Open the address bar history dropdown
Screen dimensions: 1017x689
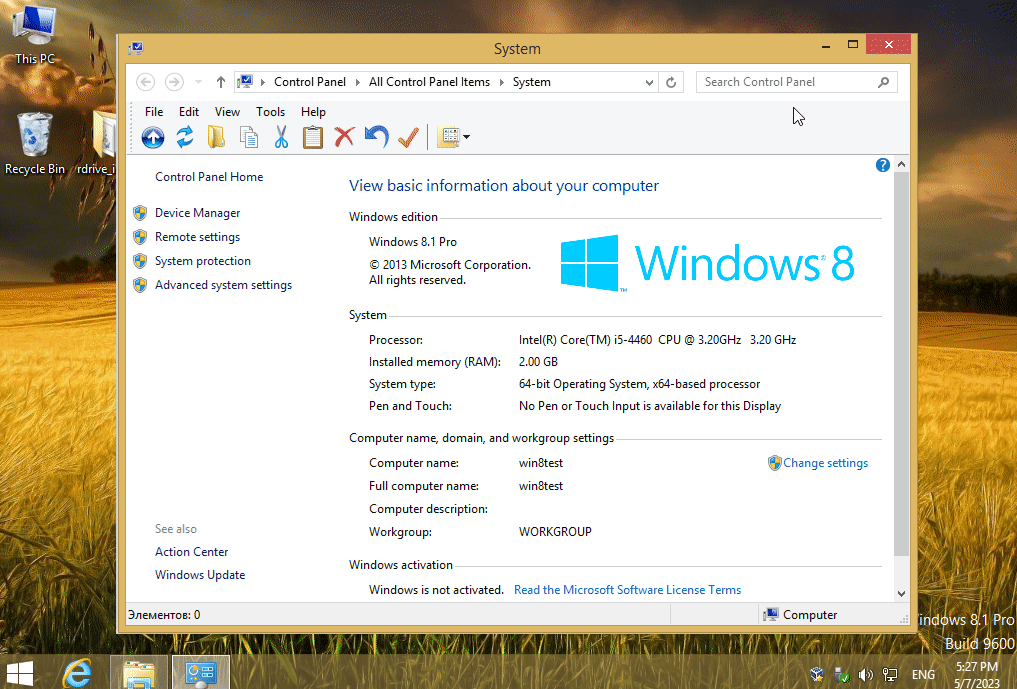(649, 82)
